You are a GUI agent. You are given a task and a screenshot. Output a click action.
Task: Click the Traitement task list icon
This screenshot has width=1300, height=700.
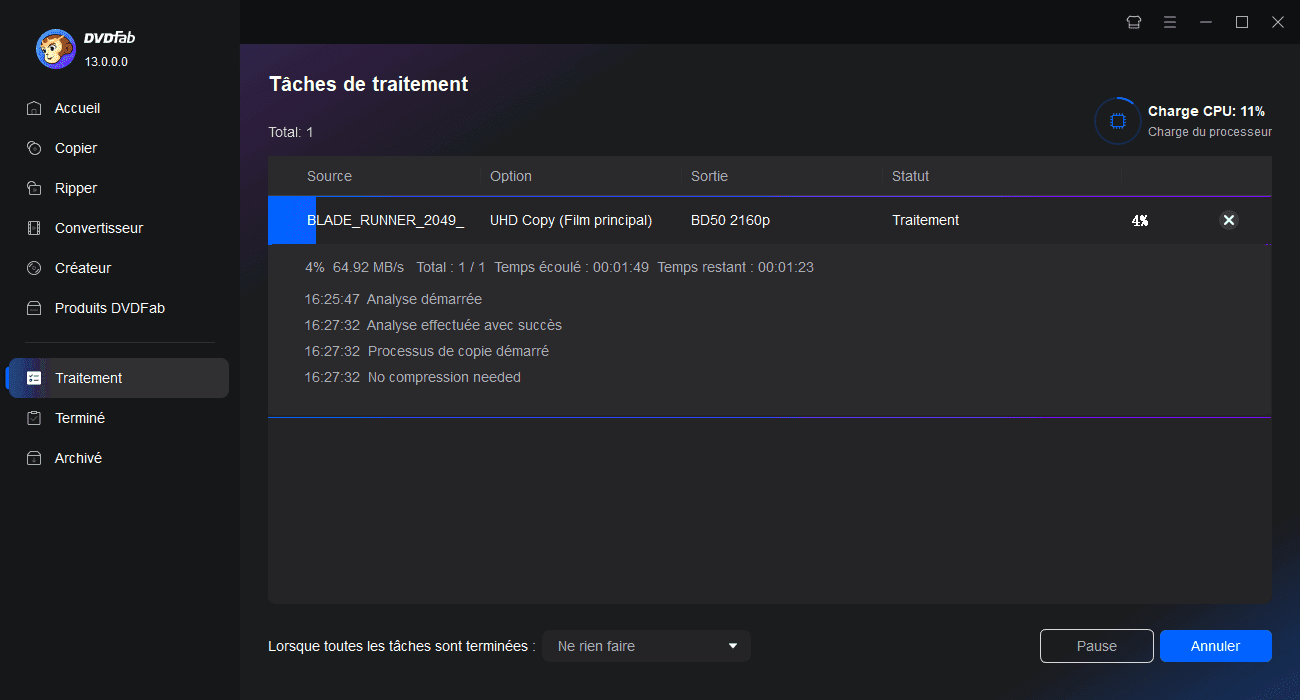34,378
